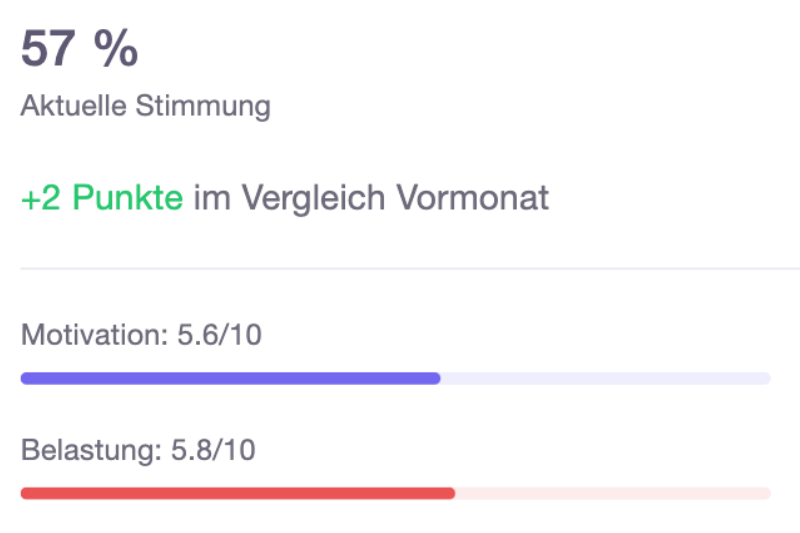
Task: Click the 5.8/10 Belastung score
Action: tap(213, 450)
